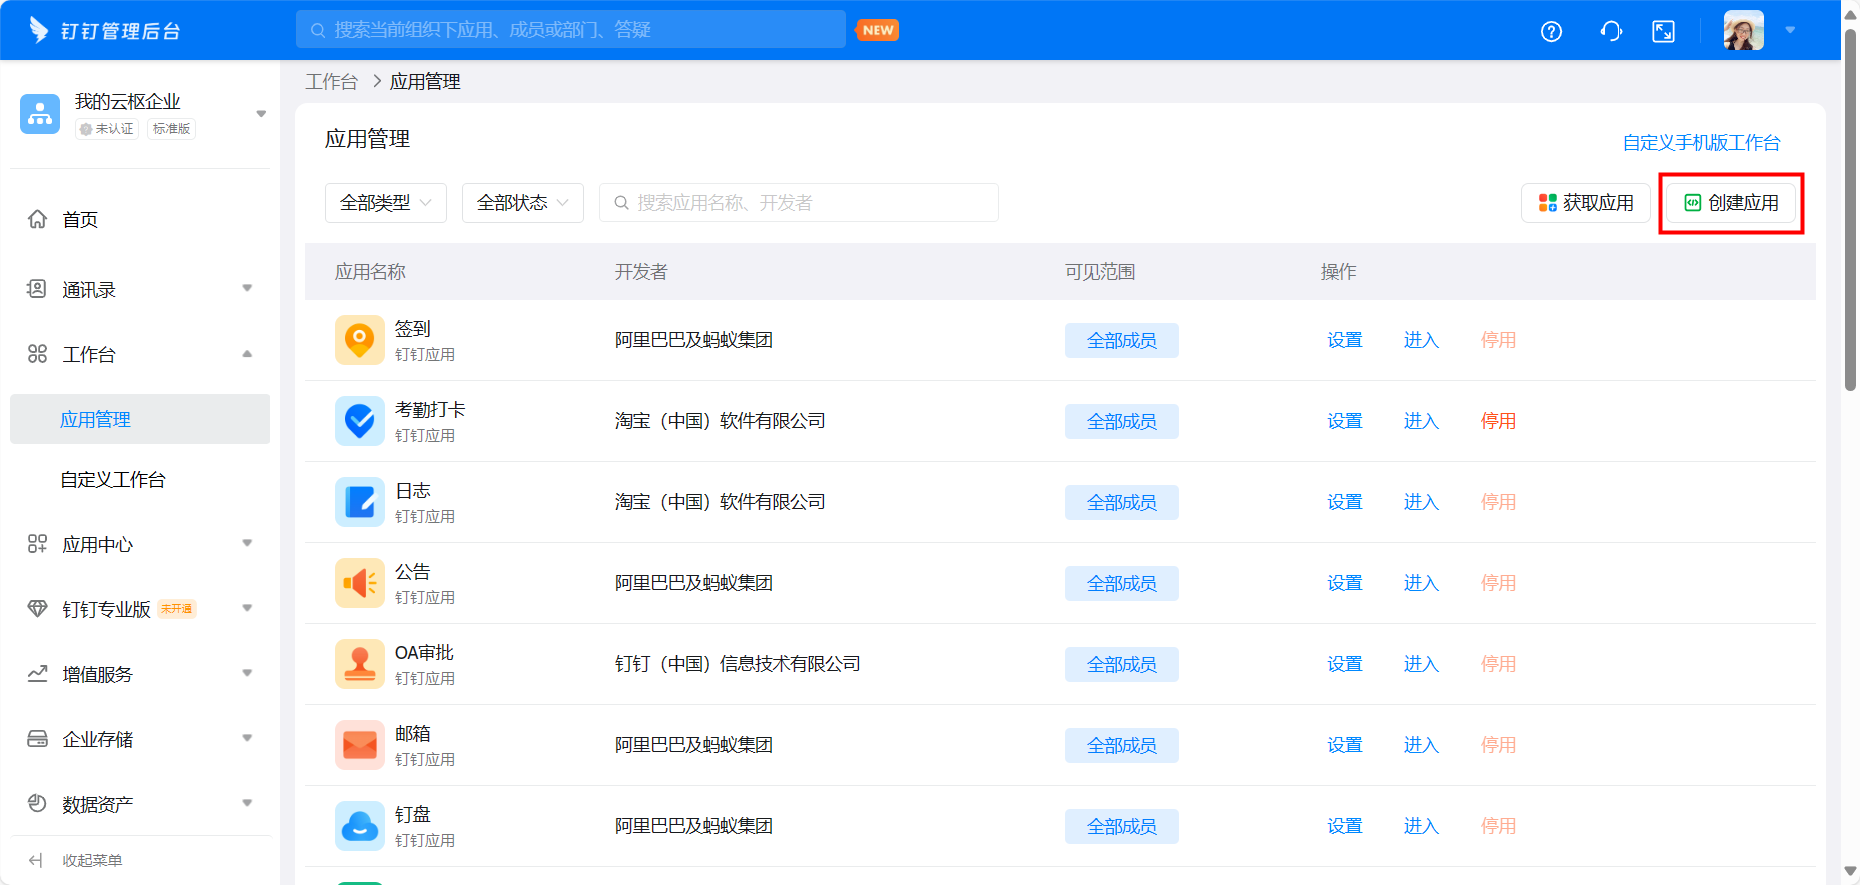This screenshot has width=1860, height=885.
Task: Click 停用 for the 考勤打卡 app
Action: (x=1498, y=421)
